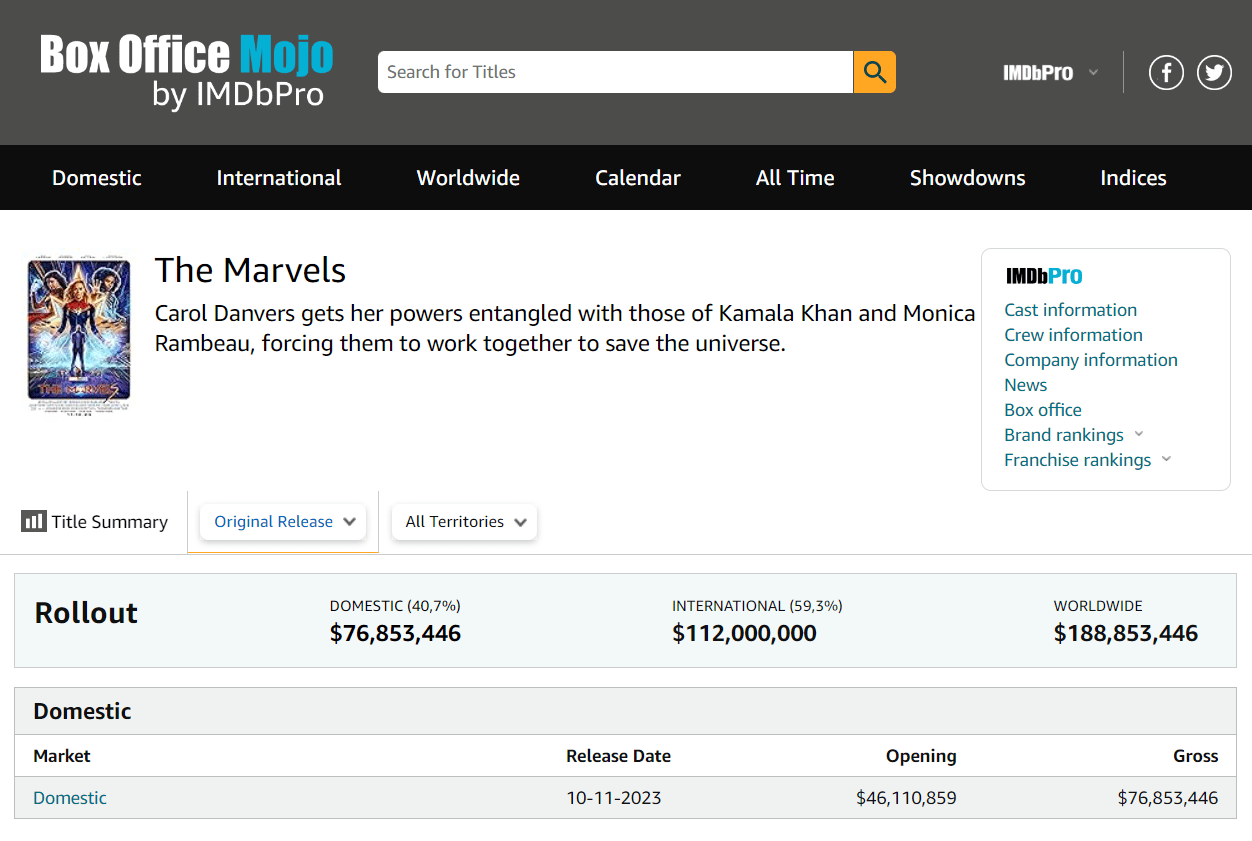
Task: Select the movie poster for The Marvels
Action: click(x=78, y=333)
